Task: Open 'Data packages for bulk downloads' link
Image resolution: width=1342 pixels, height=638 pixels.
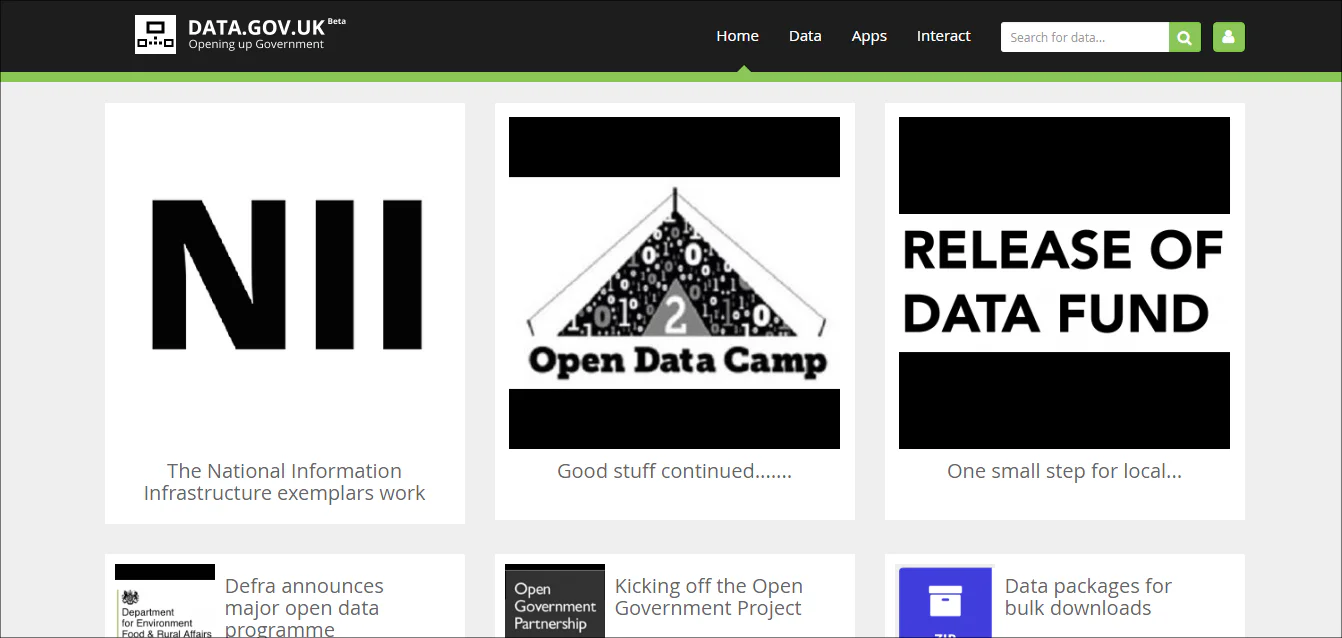Action: 1088,597
